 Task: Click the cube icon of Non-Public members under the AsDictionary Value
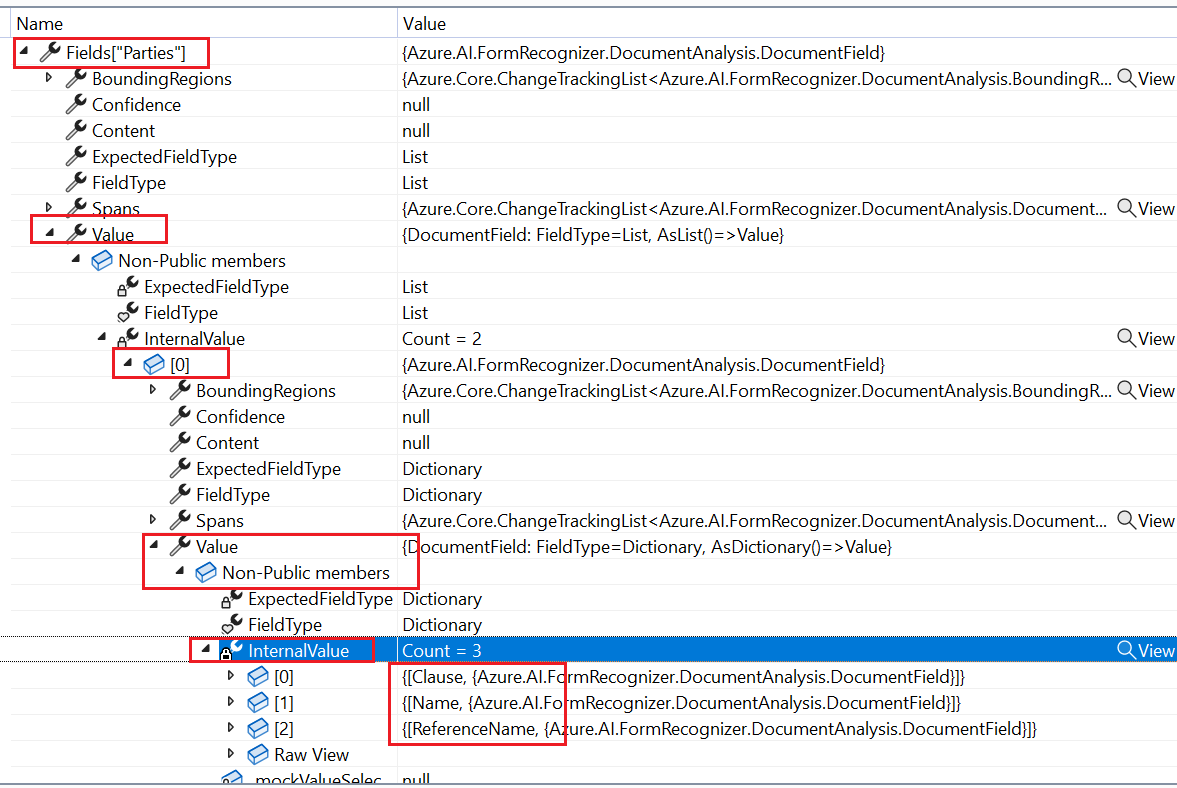pos(206,573)
